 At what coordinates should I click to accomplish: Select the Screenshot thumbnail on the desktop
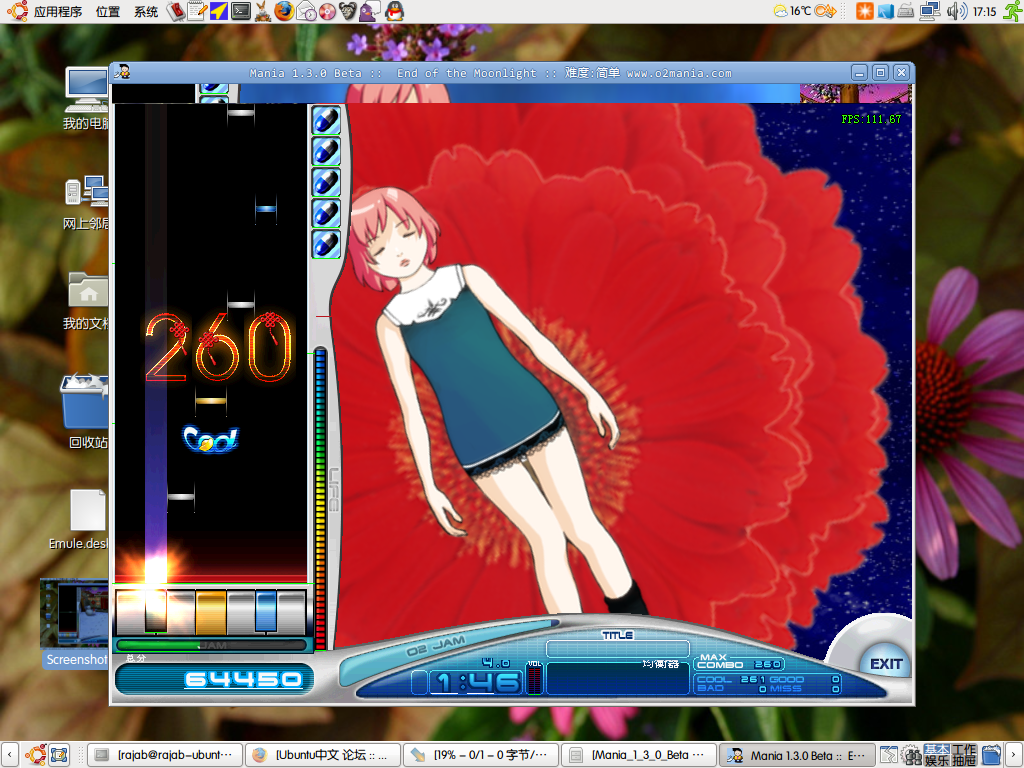(x=74, y=623)
